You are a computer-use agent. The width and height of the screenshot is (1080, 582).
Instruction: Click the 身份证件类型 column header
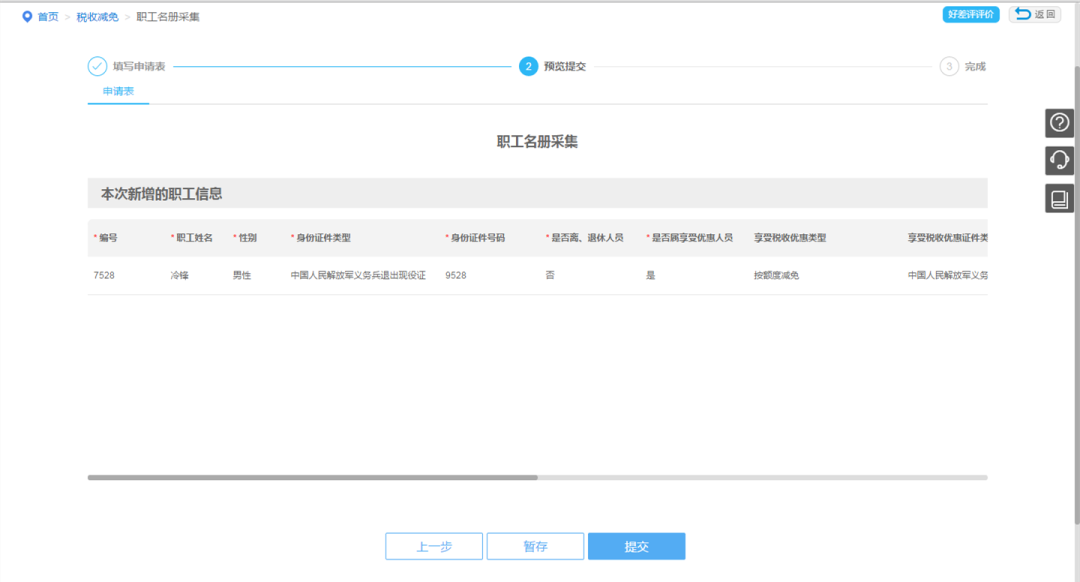(324, 238)
